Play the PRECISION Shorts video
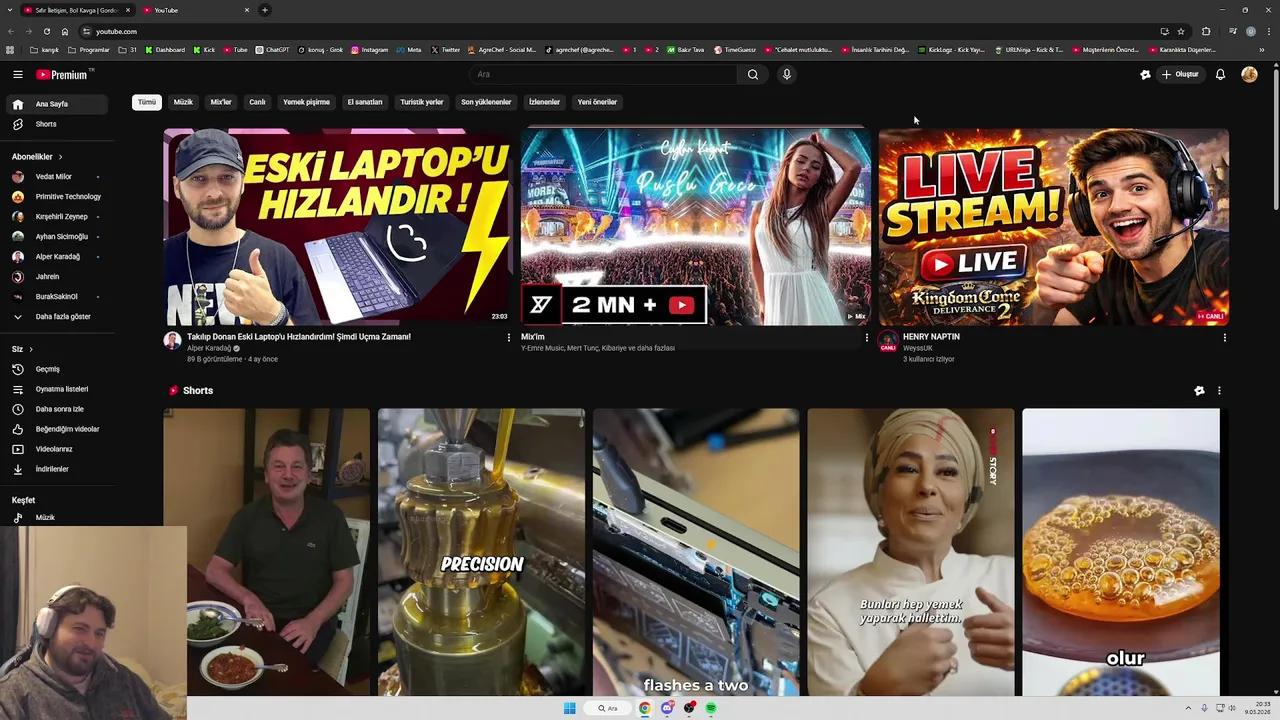The image size is (1280, 720). tap(481, 552)
